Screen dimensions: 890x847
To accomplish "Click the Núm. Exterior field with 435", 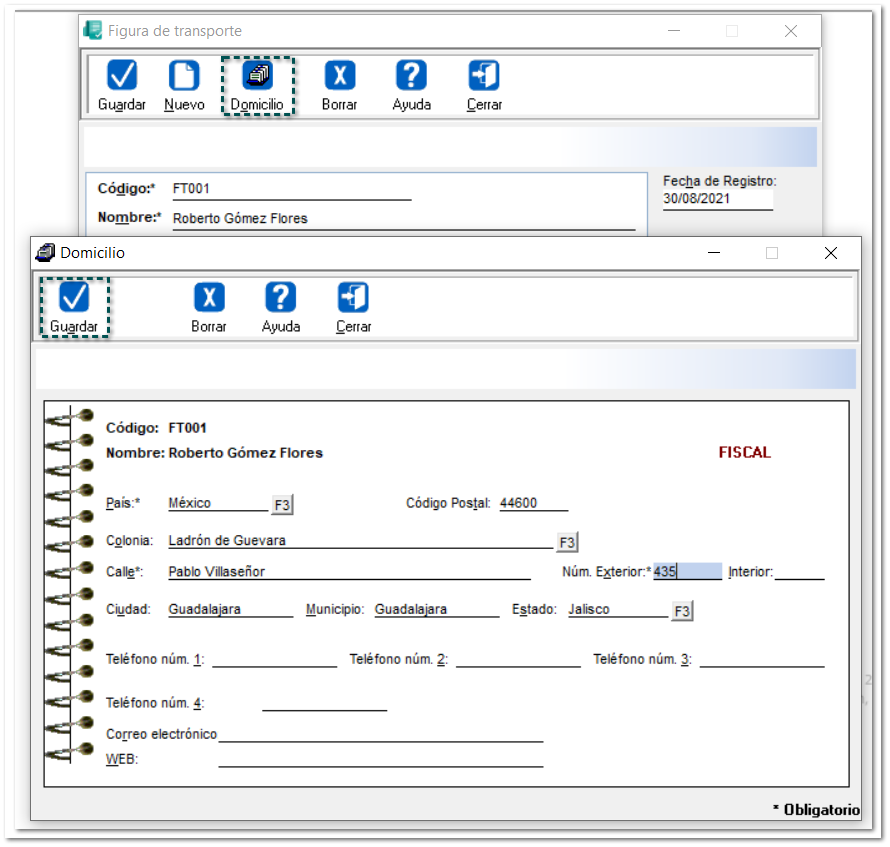I will (x=687, y=571).
